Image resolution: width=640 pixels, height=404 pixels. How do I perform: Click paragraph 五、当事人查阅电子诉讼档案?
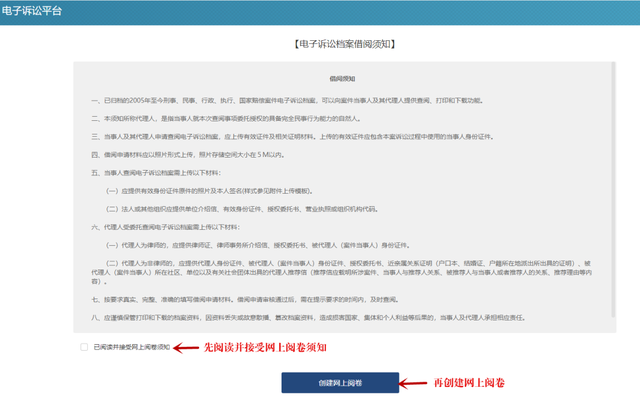point(156,173)
